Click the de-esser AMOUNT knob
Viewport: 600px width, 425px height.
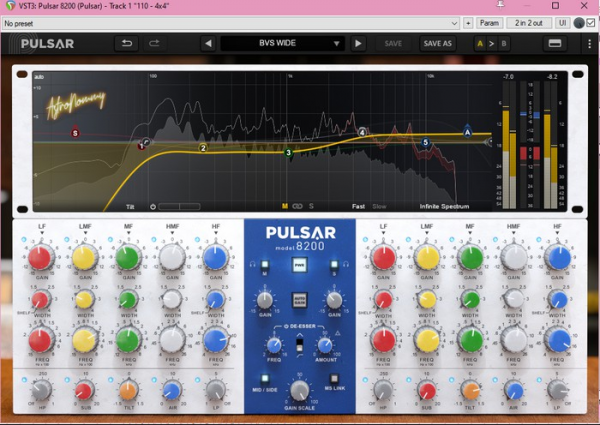pos(325,346)
